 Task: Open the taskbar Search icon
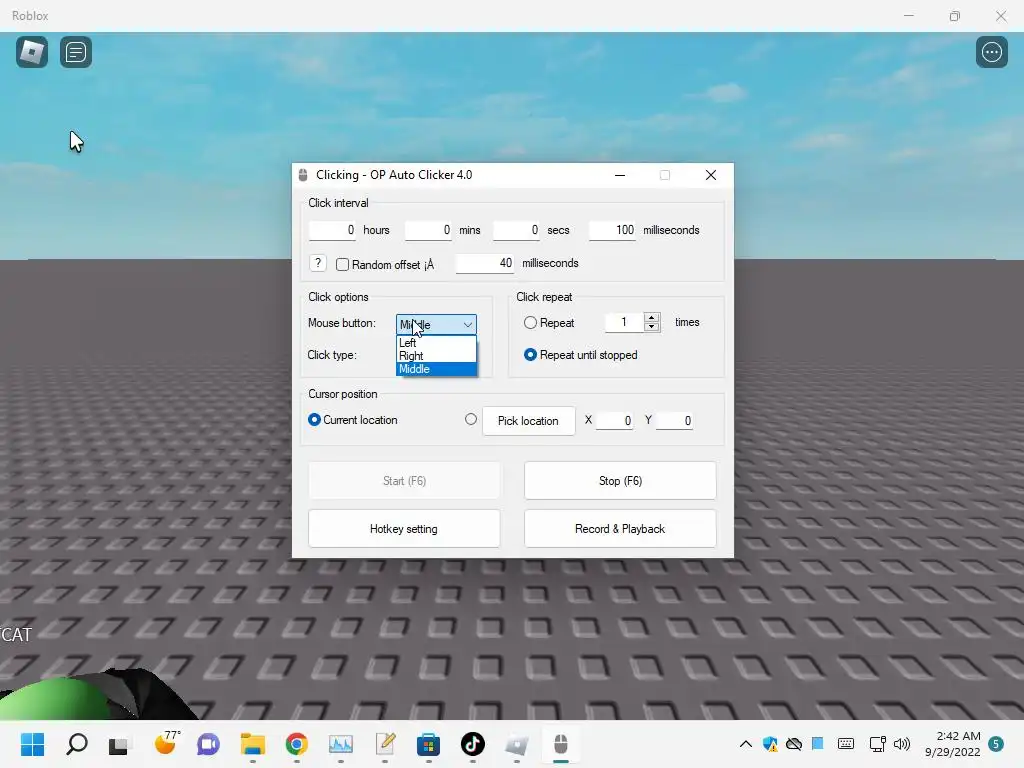click(x=77, y=744)
